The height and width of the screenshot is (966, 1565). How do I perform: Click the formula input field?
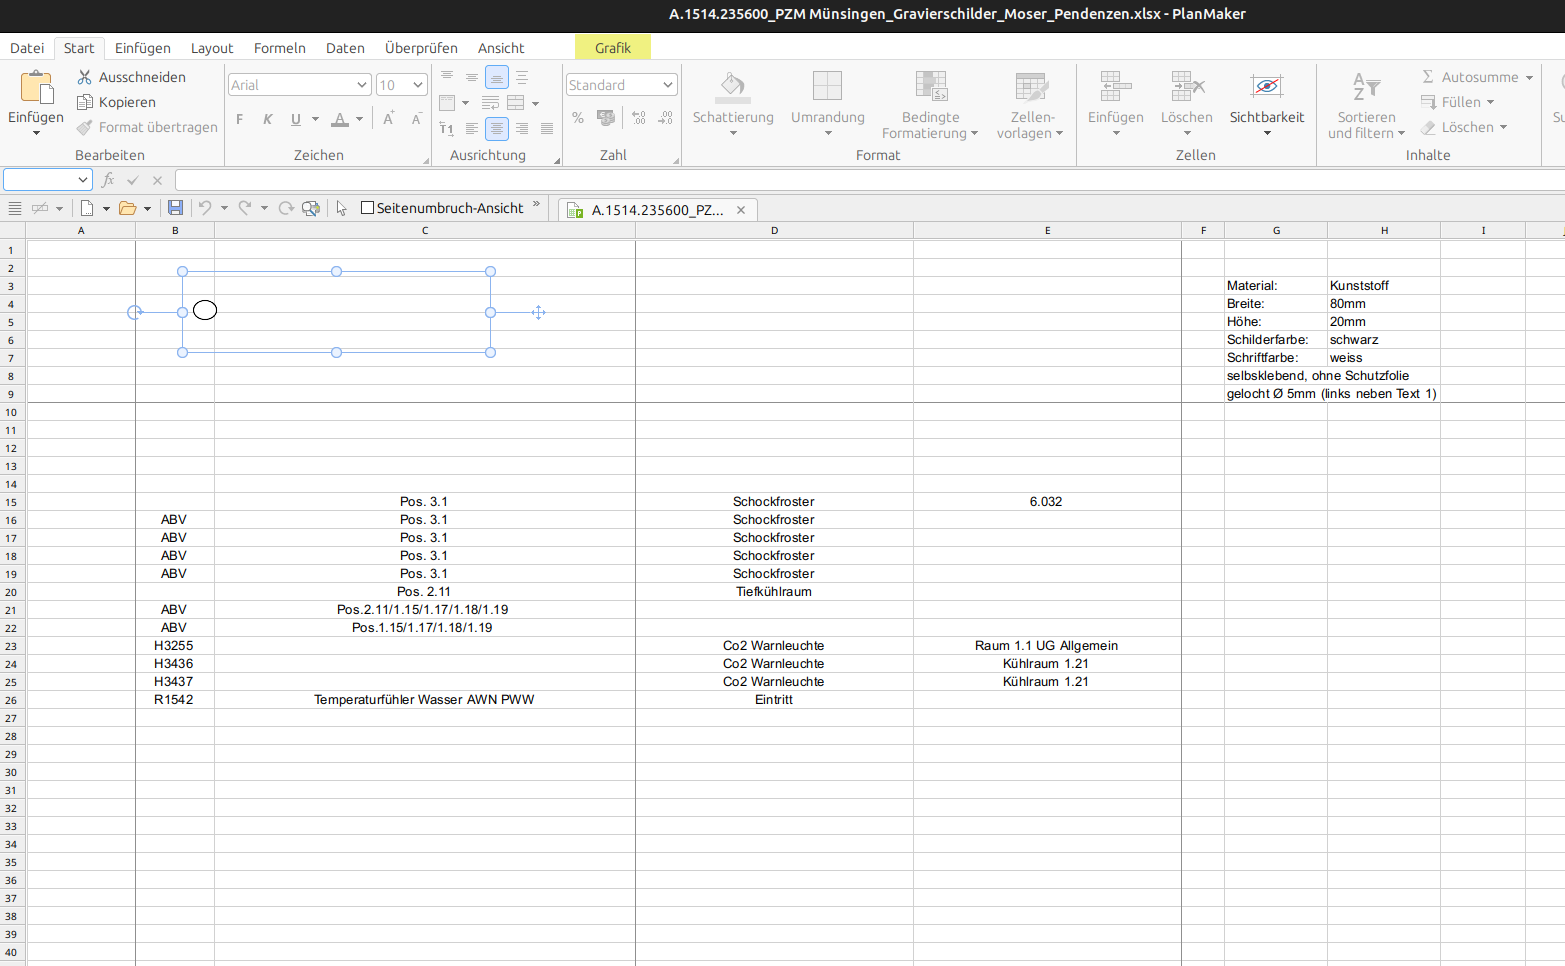click(x=869, y=180)
